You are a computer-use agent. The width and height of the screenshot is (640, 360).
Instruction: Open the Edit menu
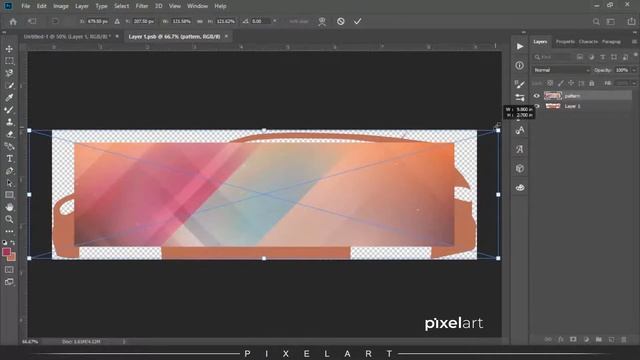pyautogui.click(x=42, y=6)
